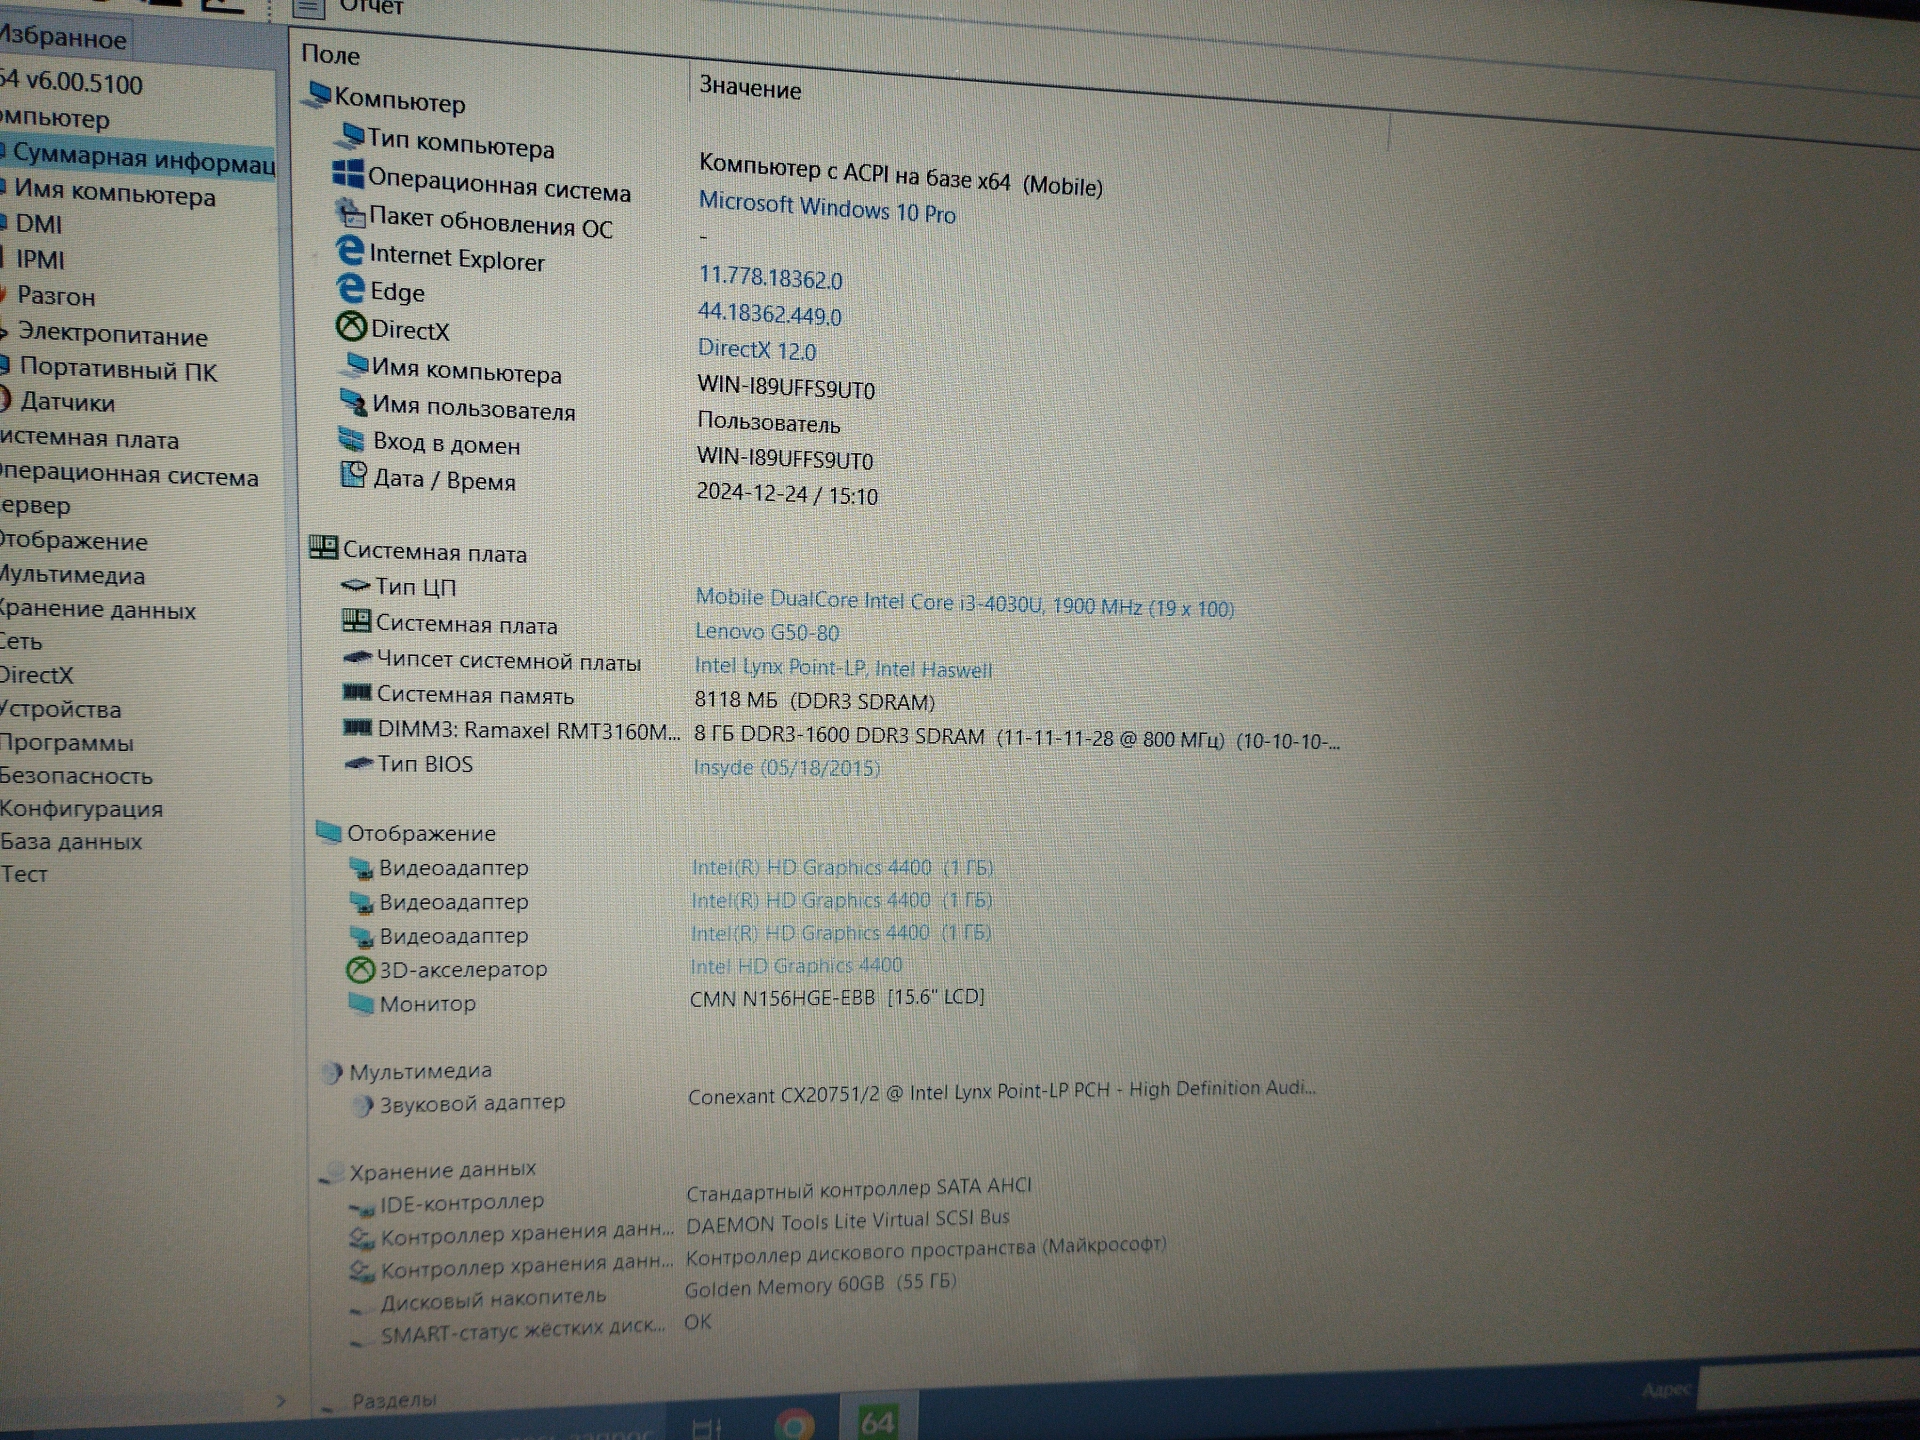Open the Портативный ПК tree item
1920x1440 pixels.
(x=118, y=369)
